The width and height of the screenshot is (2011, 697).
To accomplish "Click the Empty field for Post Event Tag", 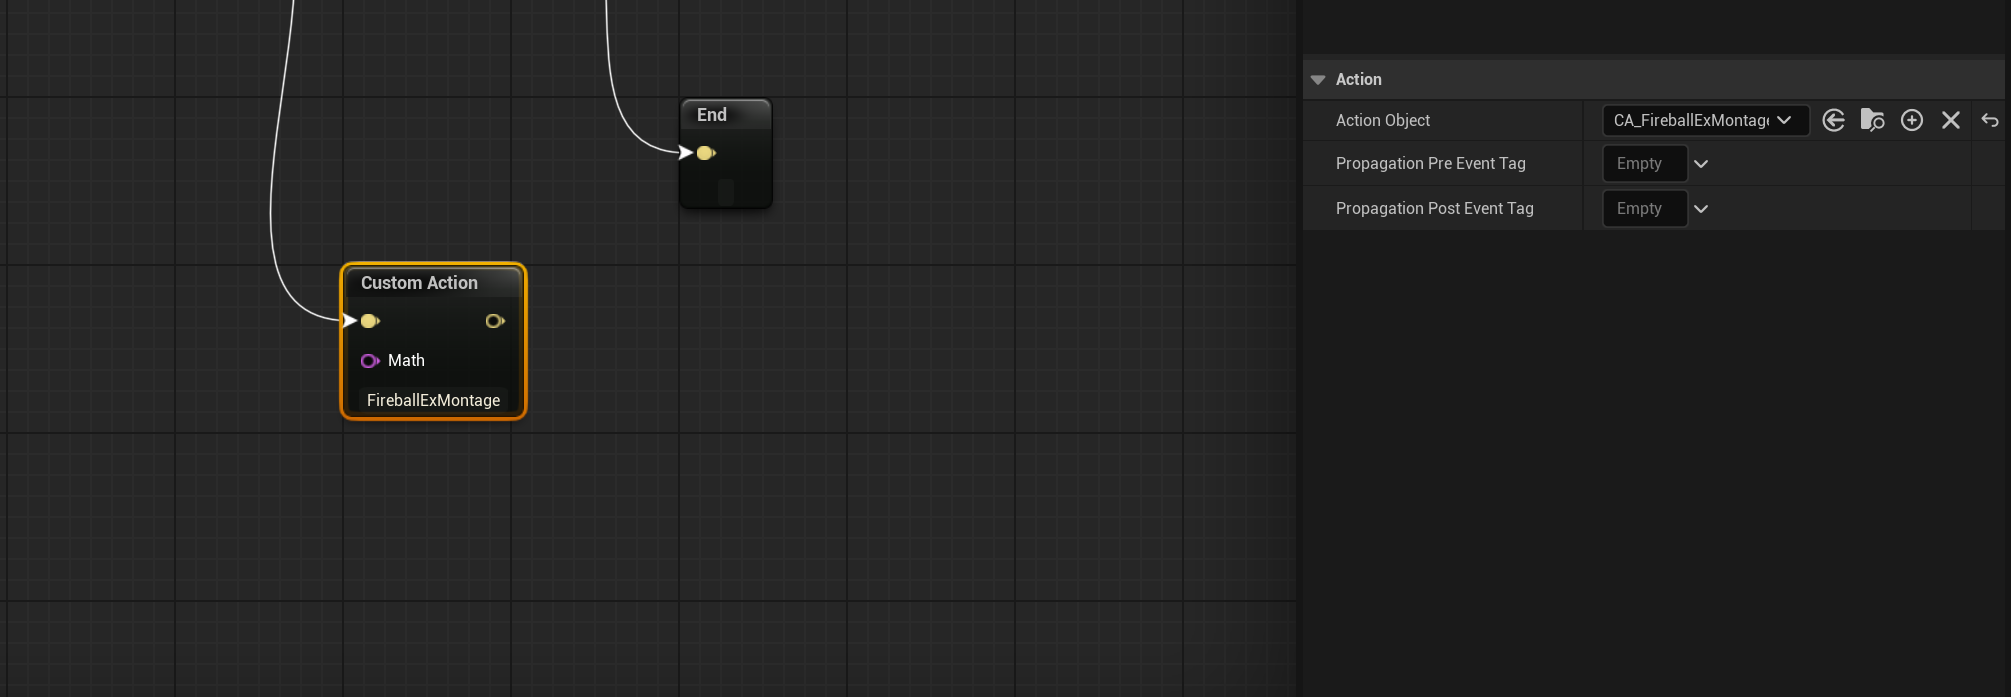I will click(1645, 209).
